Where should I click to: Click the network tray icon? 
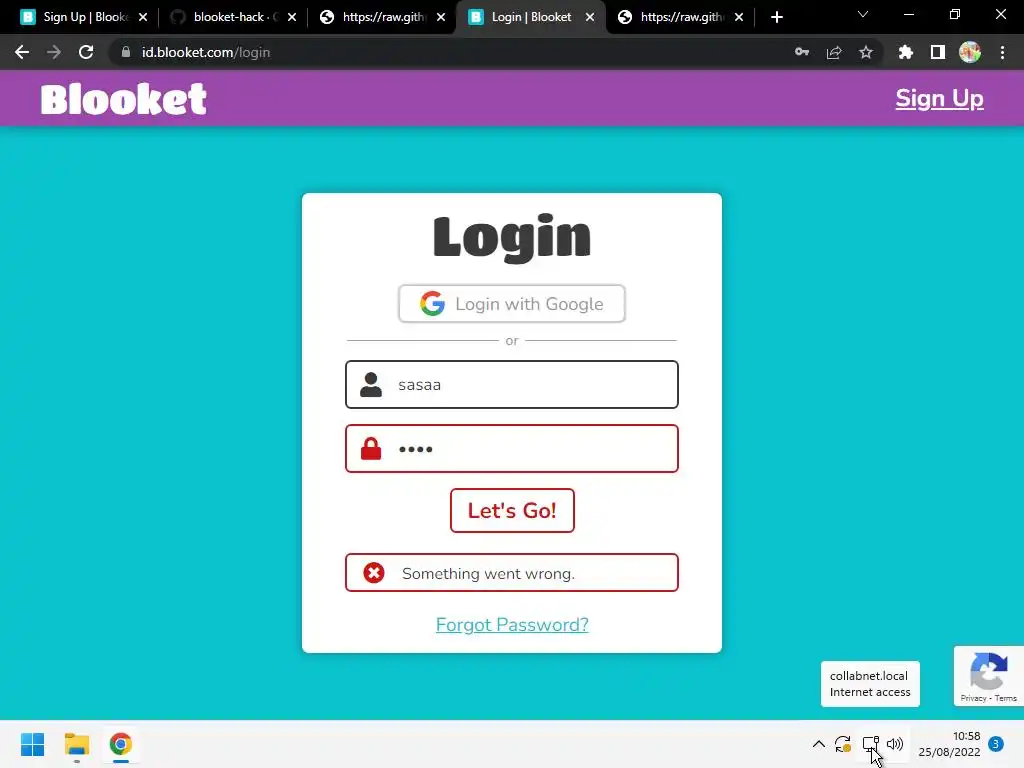[x=871, y=744]
